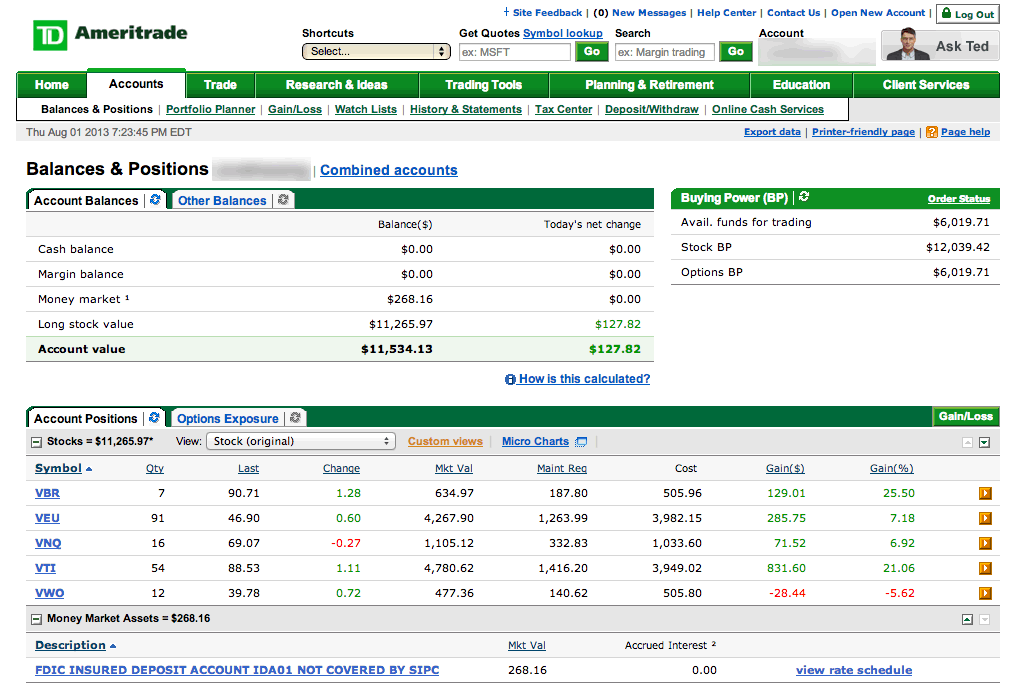Refresh Buying Power (BP) figures
The image size is (1009, 699).
(x=804, y=197)
